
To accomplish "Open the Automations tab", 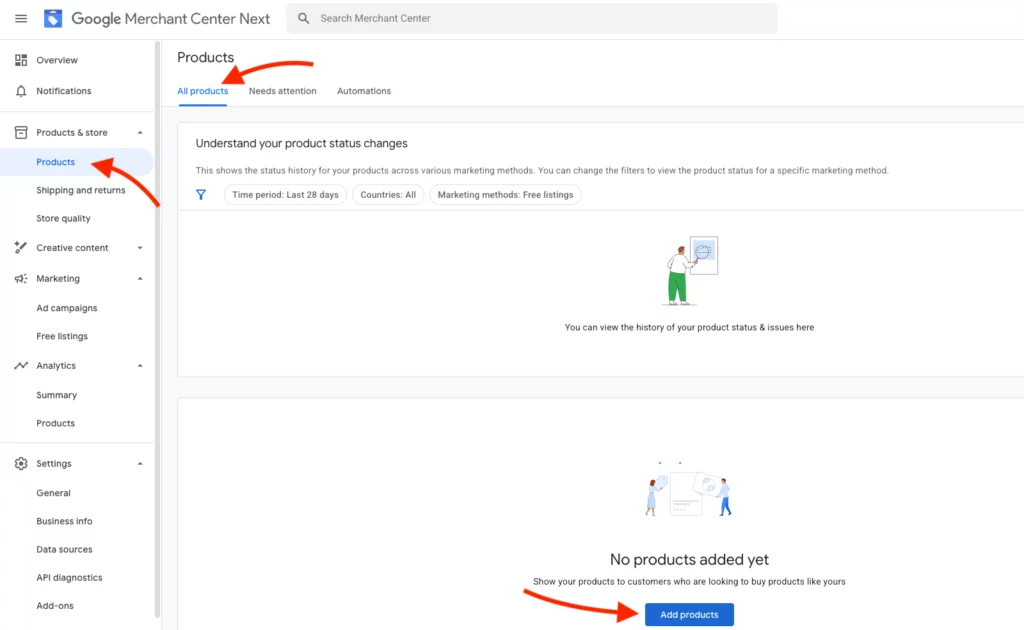I will pos(363,90).
